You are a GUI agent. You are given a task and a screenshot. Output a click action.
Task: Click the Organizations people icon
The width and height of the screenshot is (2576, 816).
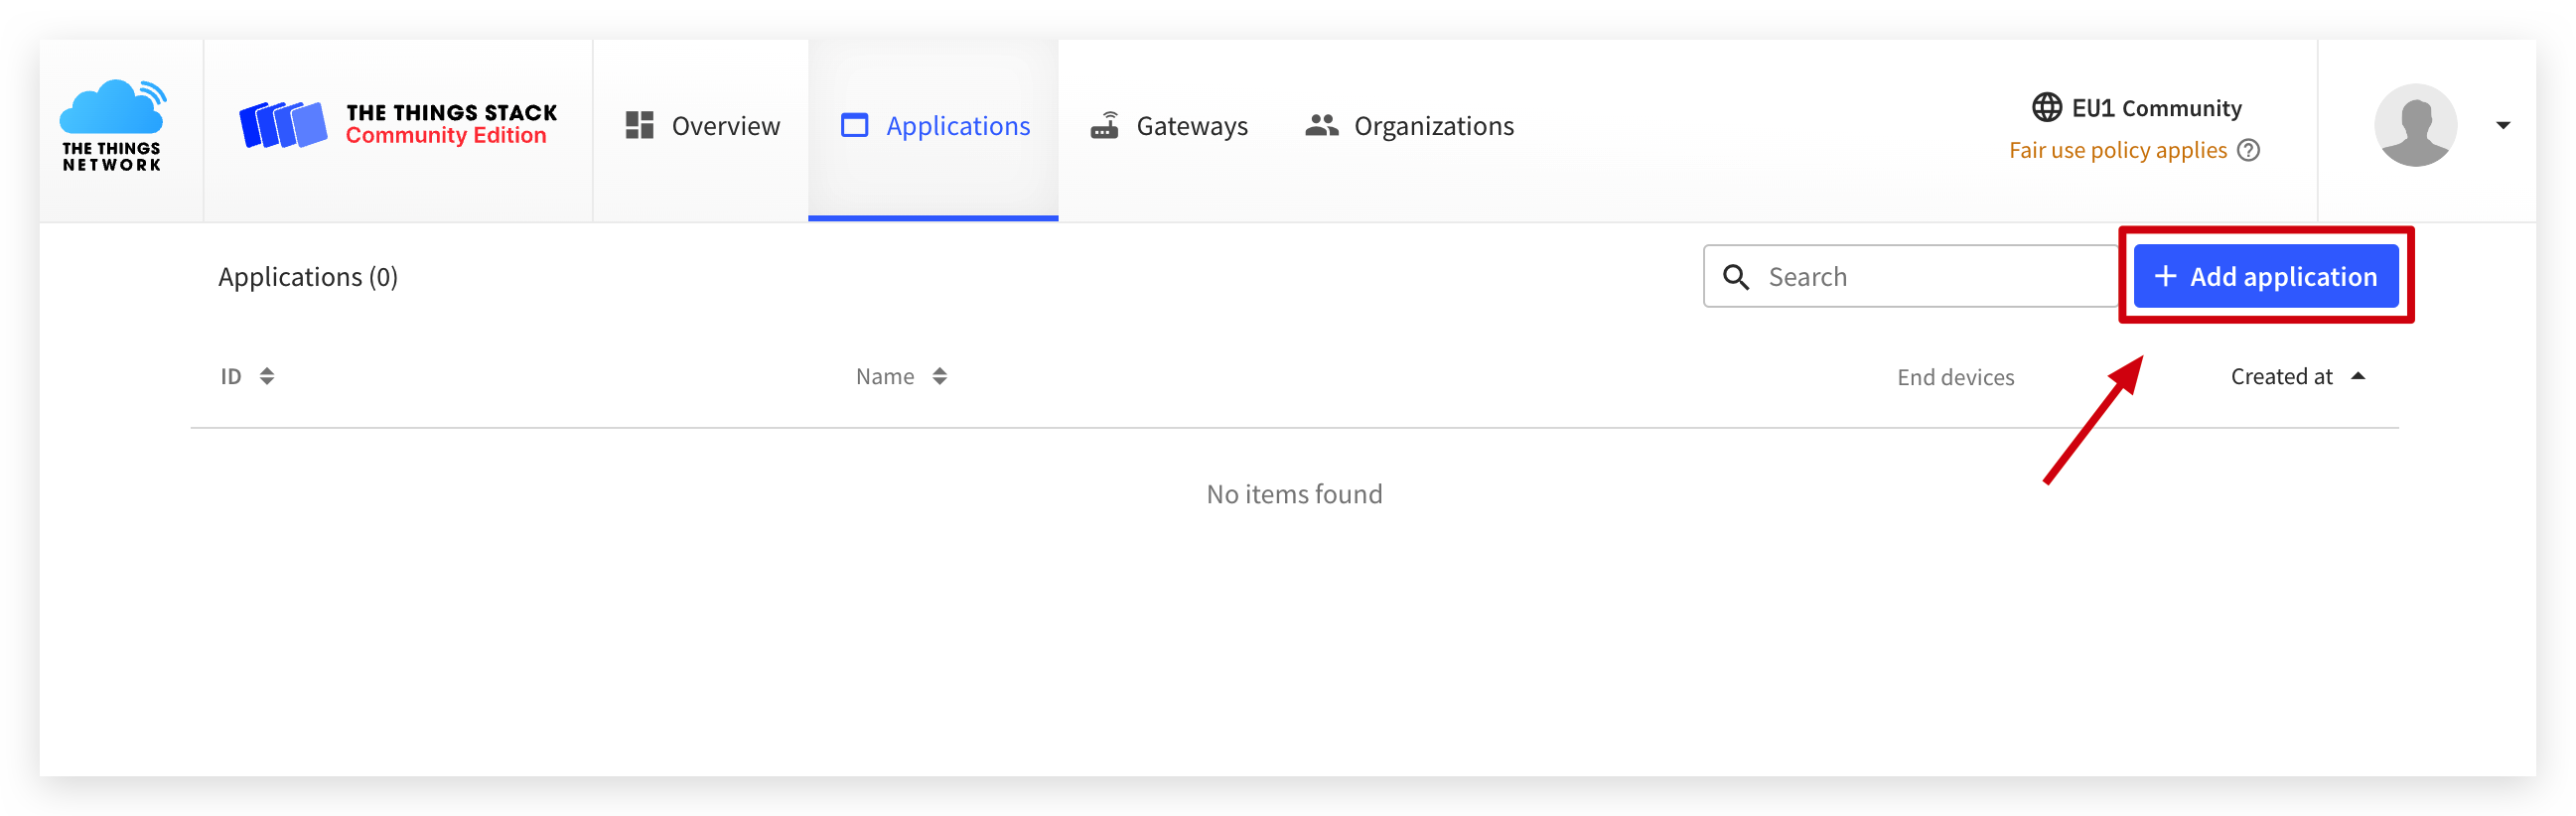[x=1322, y=126]
